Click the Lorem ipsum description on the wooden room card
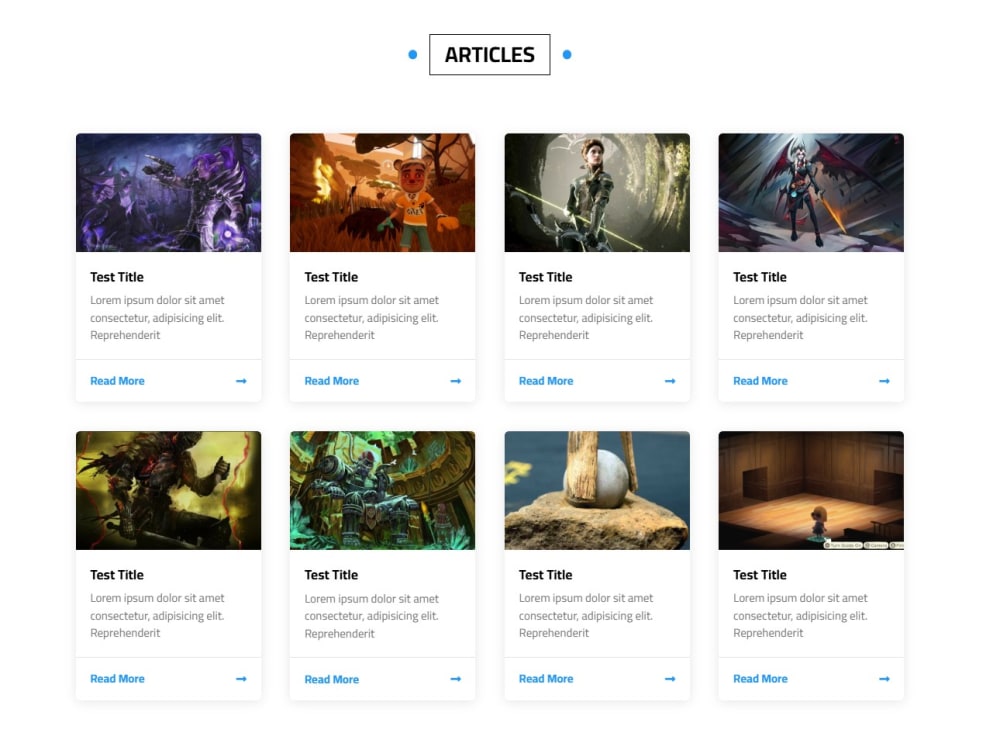1000x750 pixels. pyautogui.click(x=800, y=615)
